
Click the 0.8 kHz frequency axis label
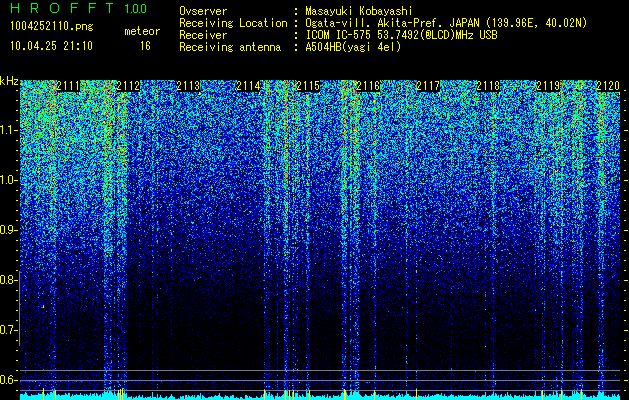8,280
